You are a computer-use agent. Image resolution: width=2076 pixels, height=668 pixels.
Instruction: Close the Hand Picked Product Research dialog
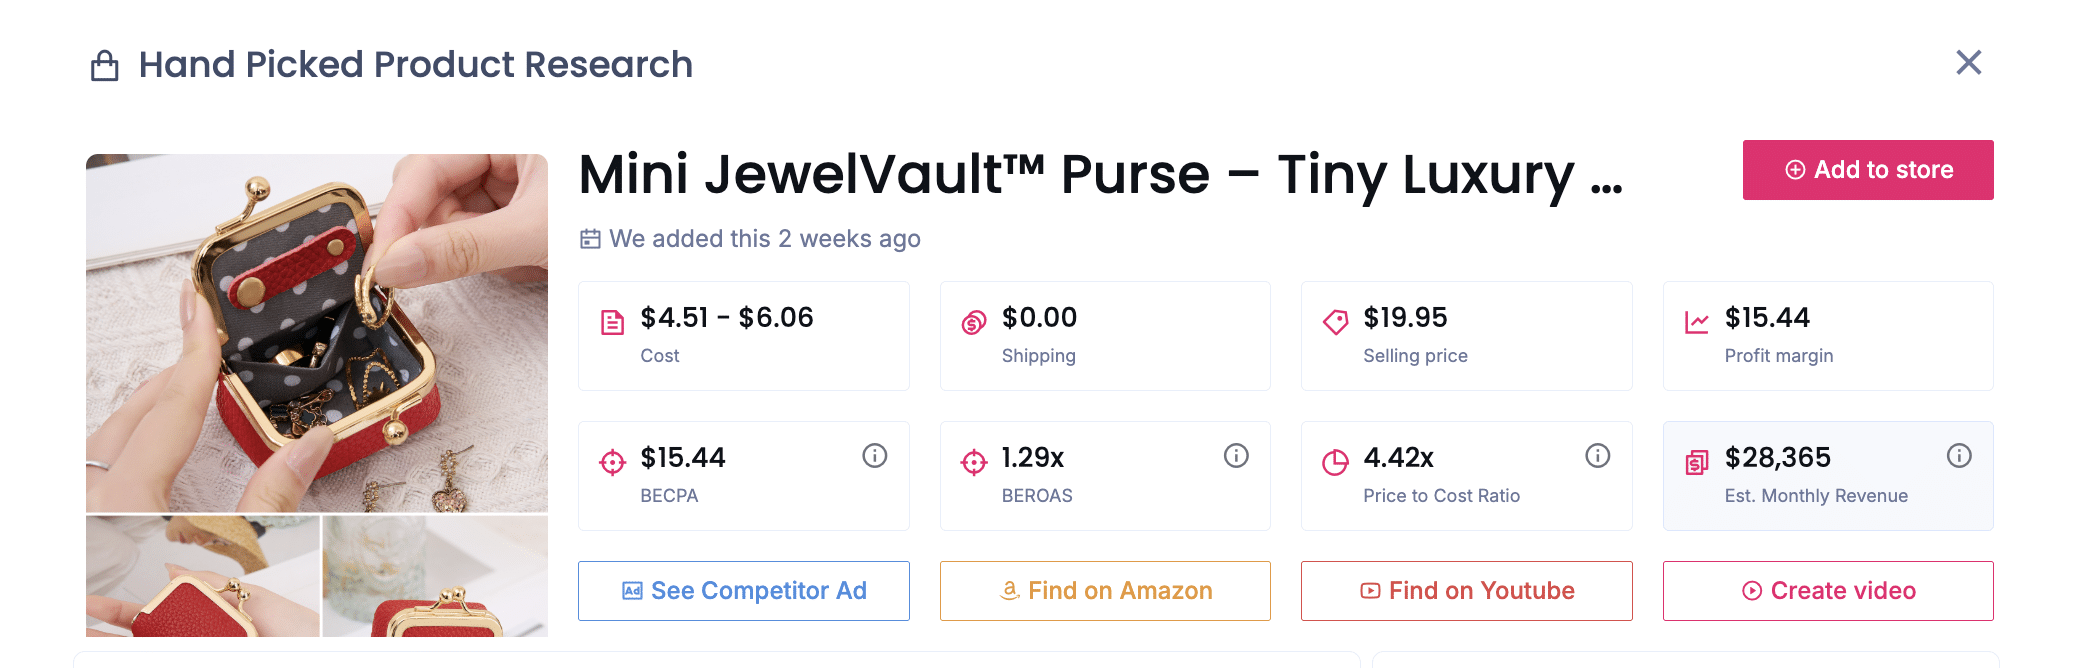click(1968, 63)
